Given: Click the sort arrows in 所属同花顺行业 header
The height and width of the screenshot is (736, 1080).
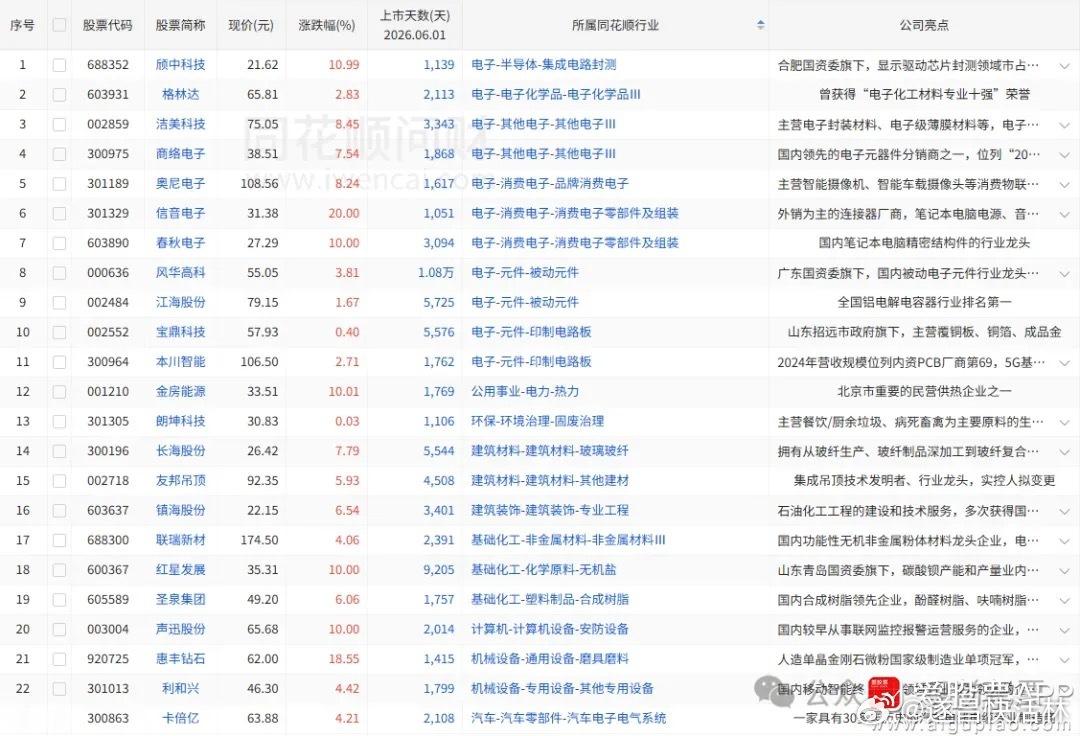Looking at the screenshot, I should click(x=760, y=25).
